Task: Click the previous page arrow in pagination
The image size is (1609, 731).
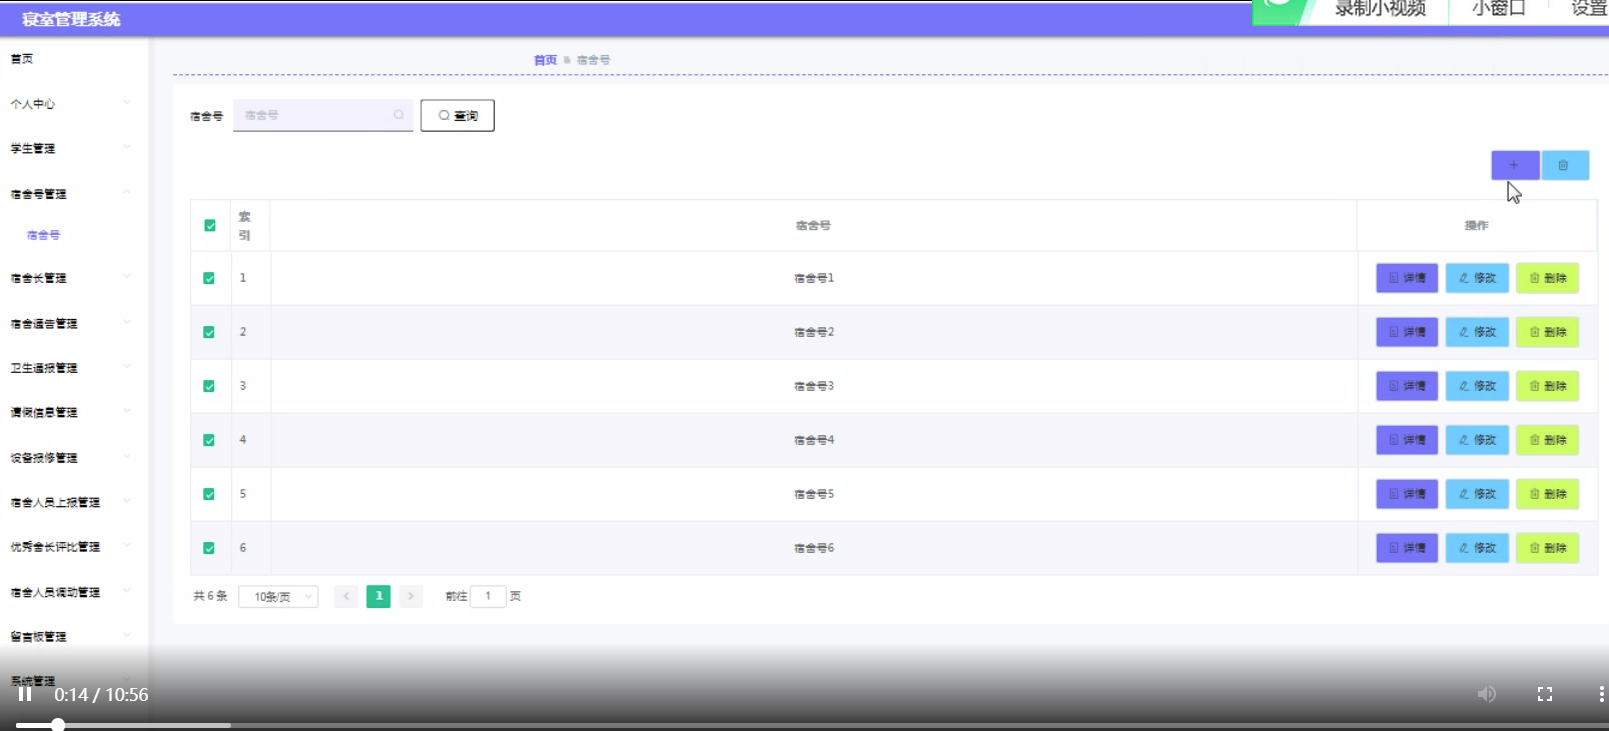Action: (x=346, y=596)
